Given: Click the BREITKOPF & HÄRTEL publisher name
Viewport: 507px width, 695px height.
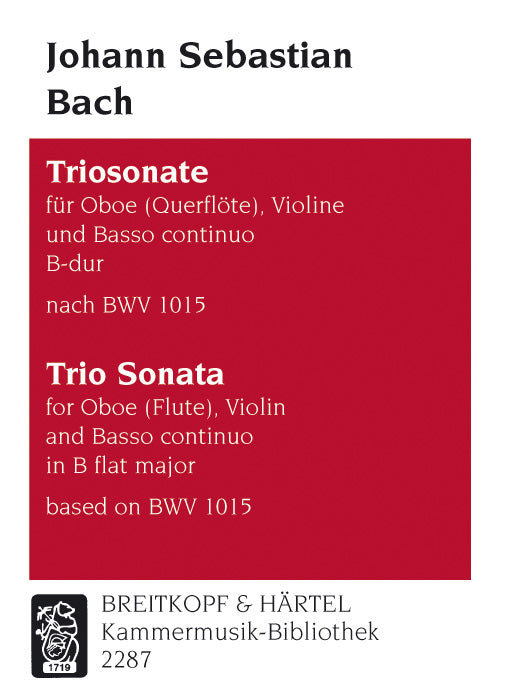Looking at the screenshot, I should tap(226, 604).
